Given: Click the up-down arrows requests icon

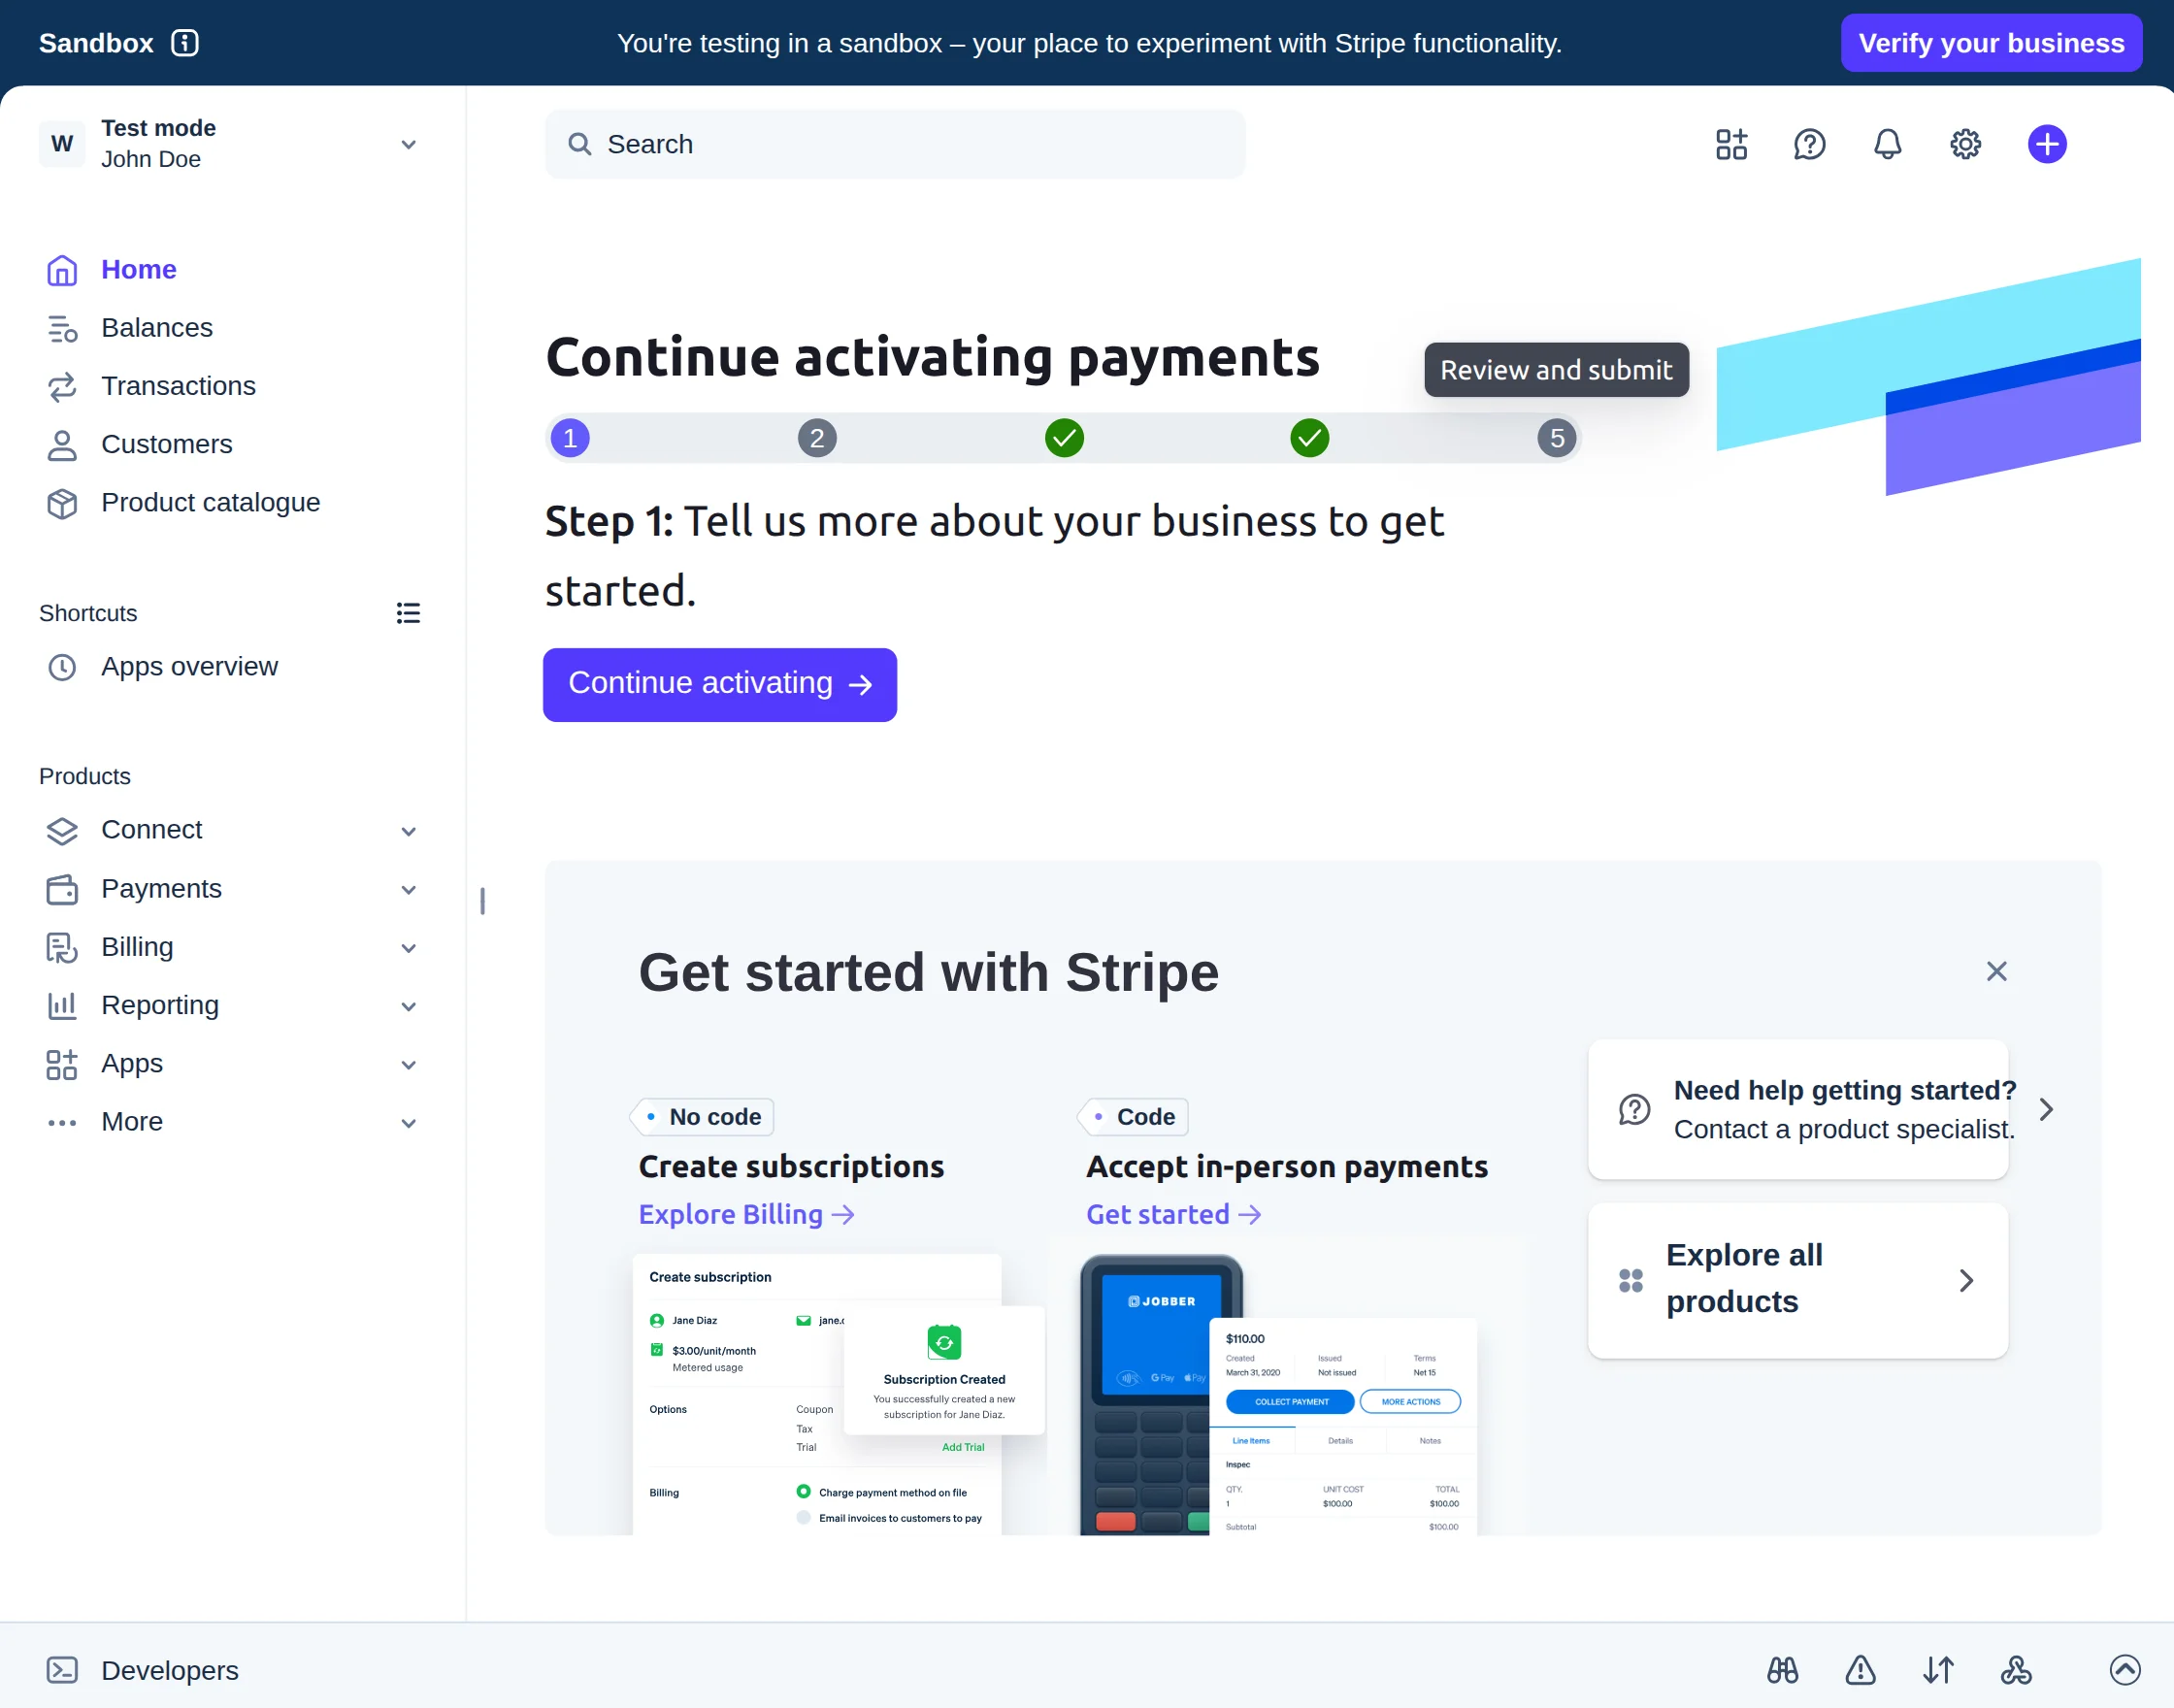Looking at the screenshot, I should (x=1938, y=1670).
